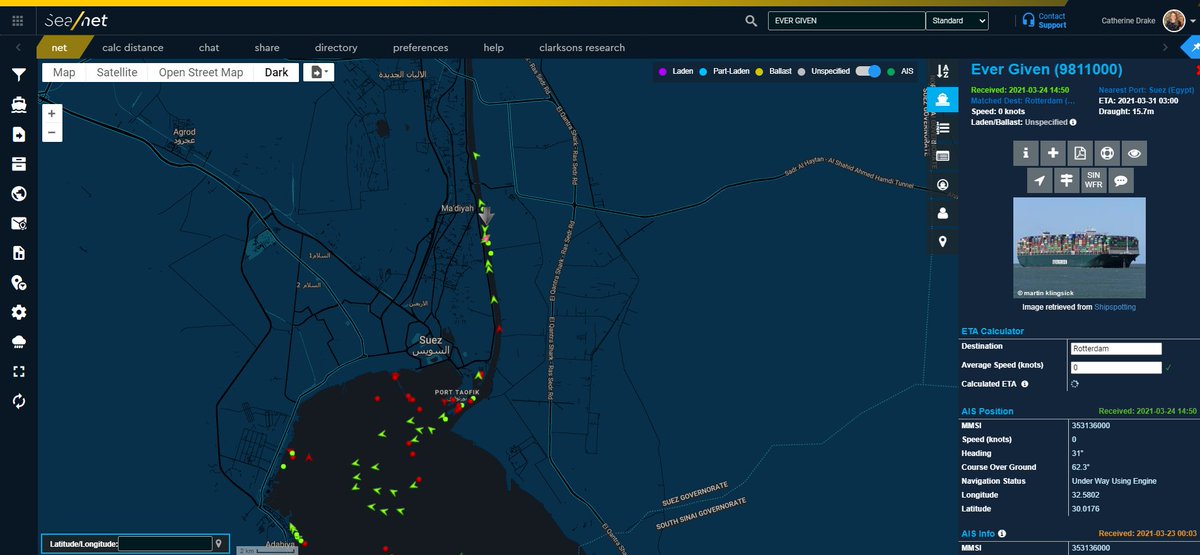Open the help menu item
1200x555 pixels.
[494, 47]
